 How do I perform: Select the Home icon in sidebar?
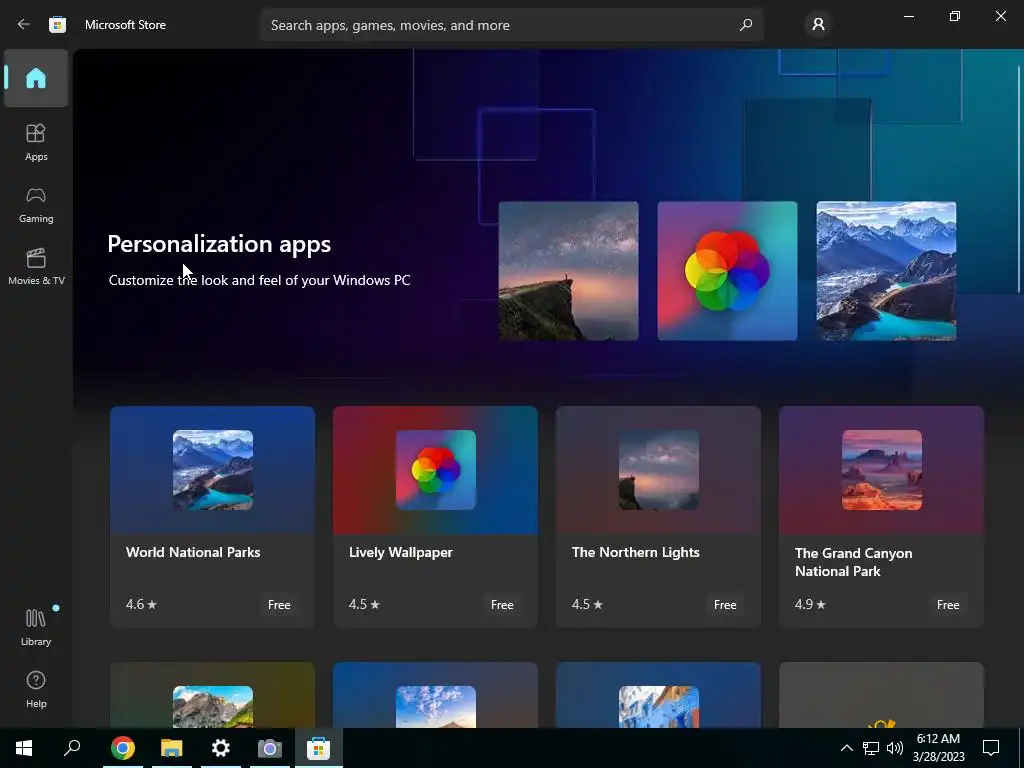(36, 78)
